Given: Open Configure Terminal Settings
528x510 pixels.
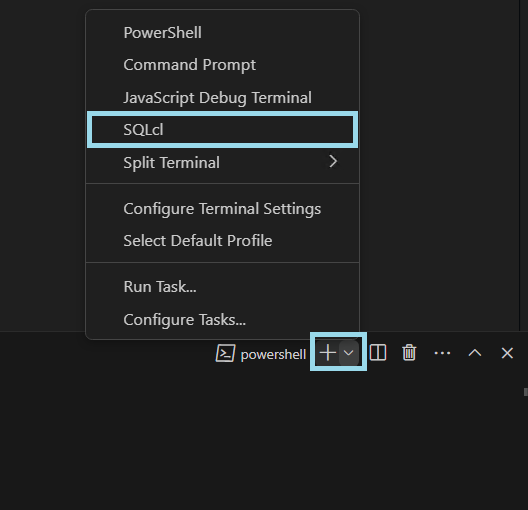Looking at the screenshot, I should tap(223, 209).
